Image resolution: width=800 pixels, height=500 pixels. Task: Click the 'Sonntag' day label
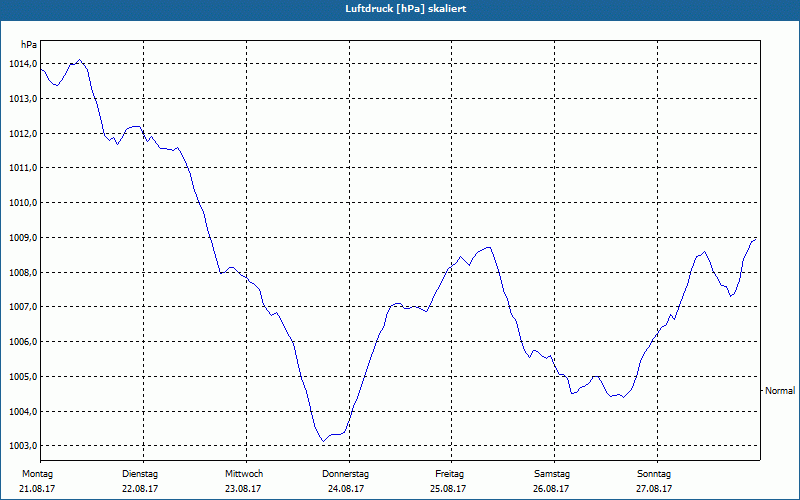[x=654, y=474]
